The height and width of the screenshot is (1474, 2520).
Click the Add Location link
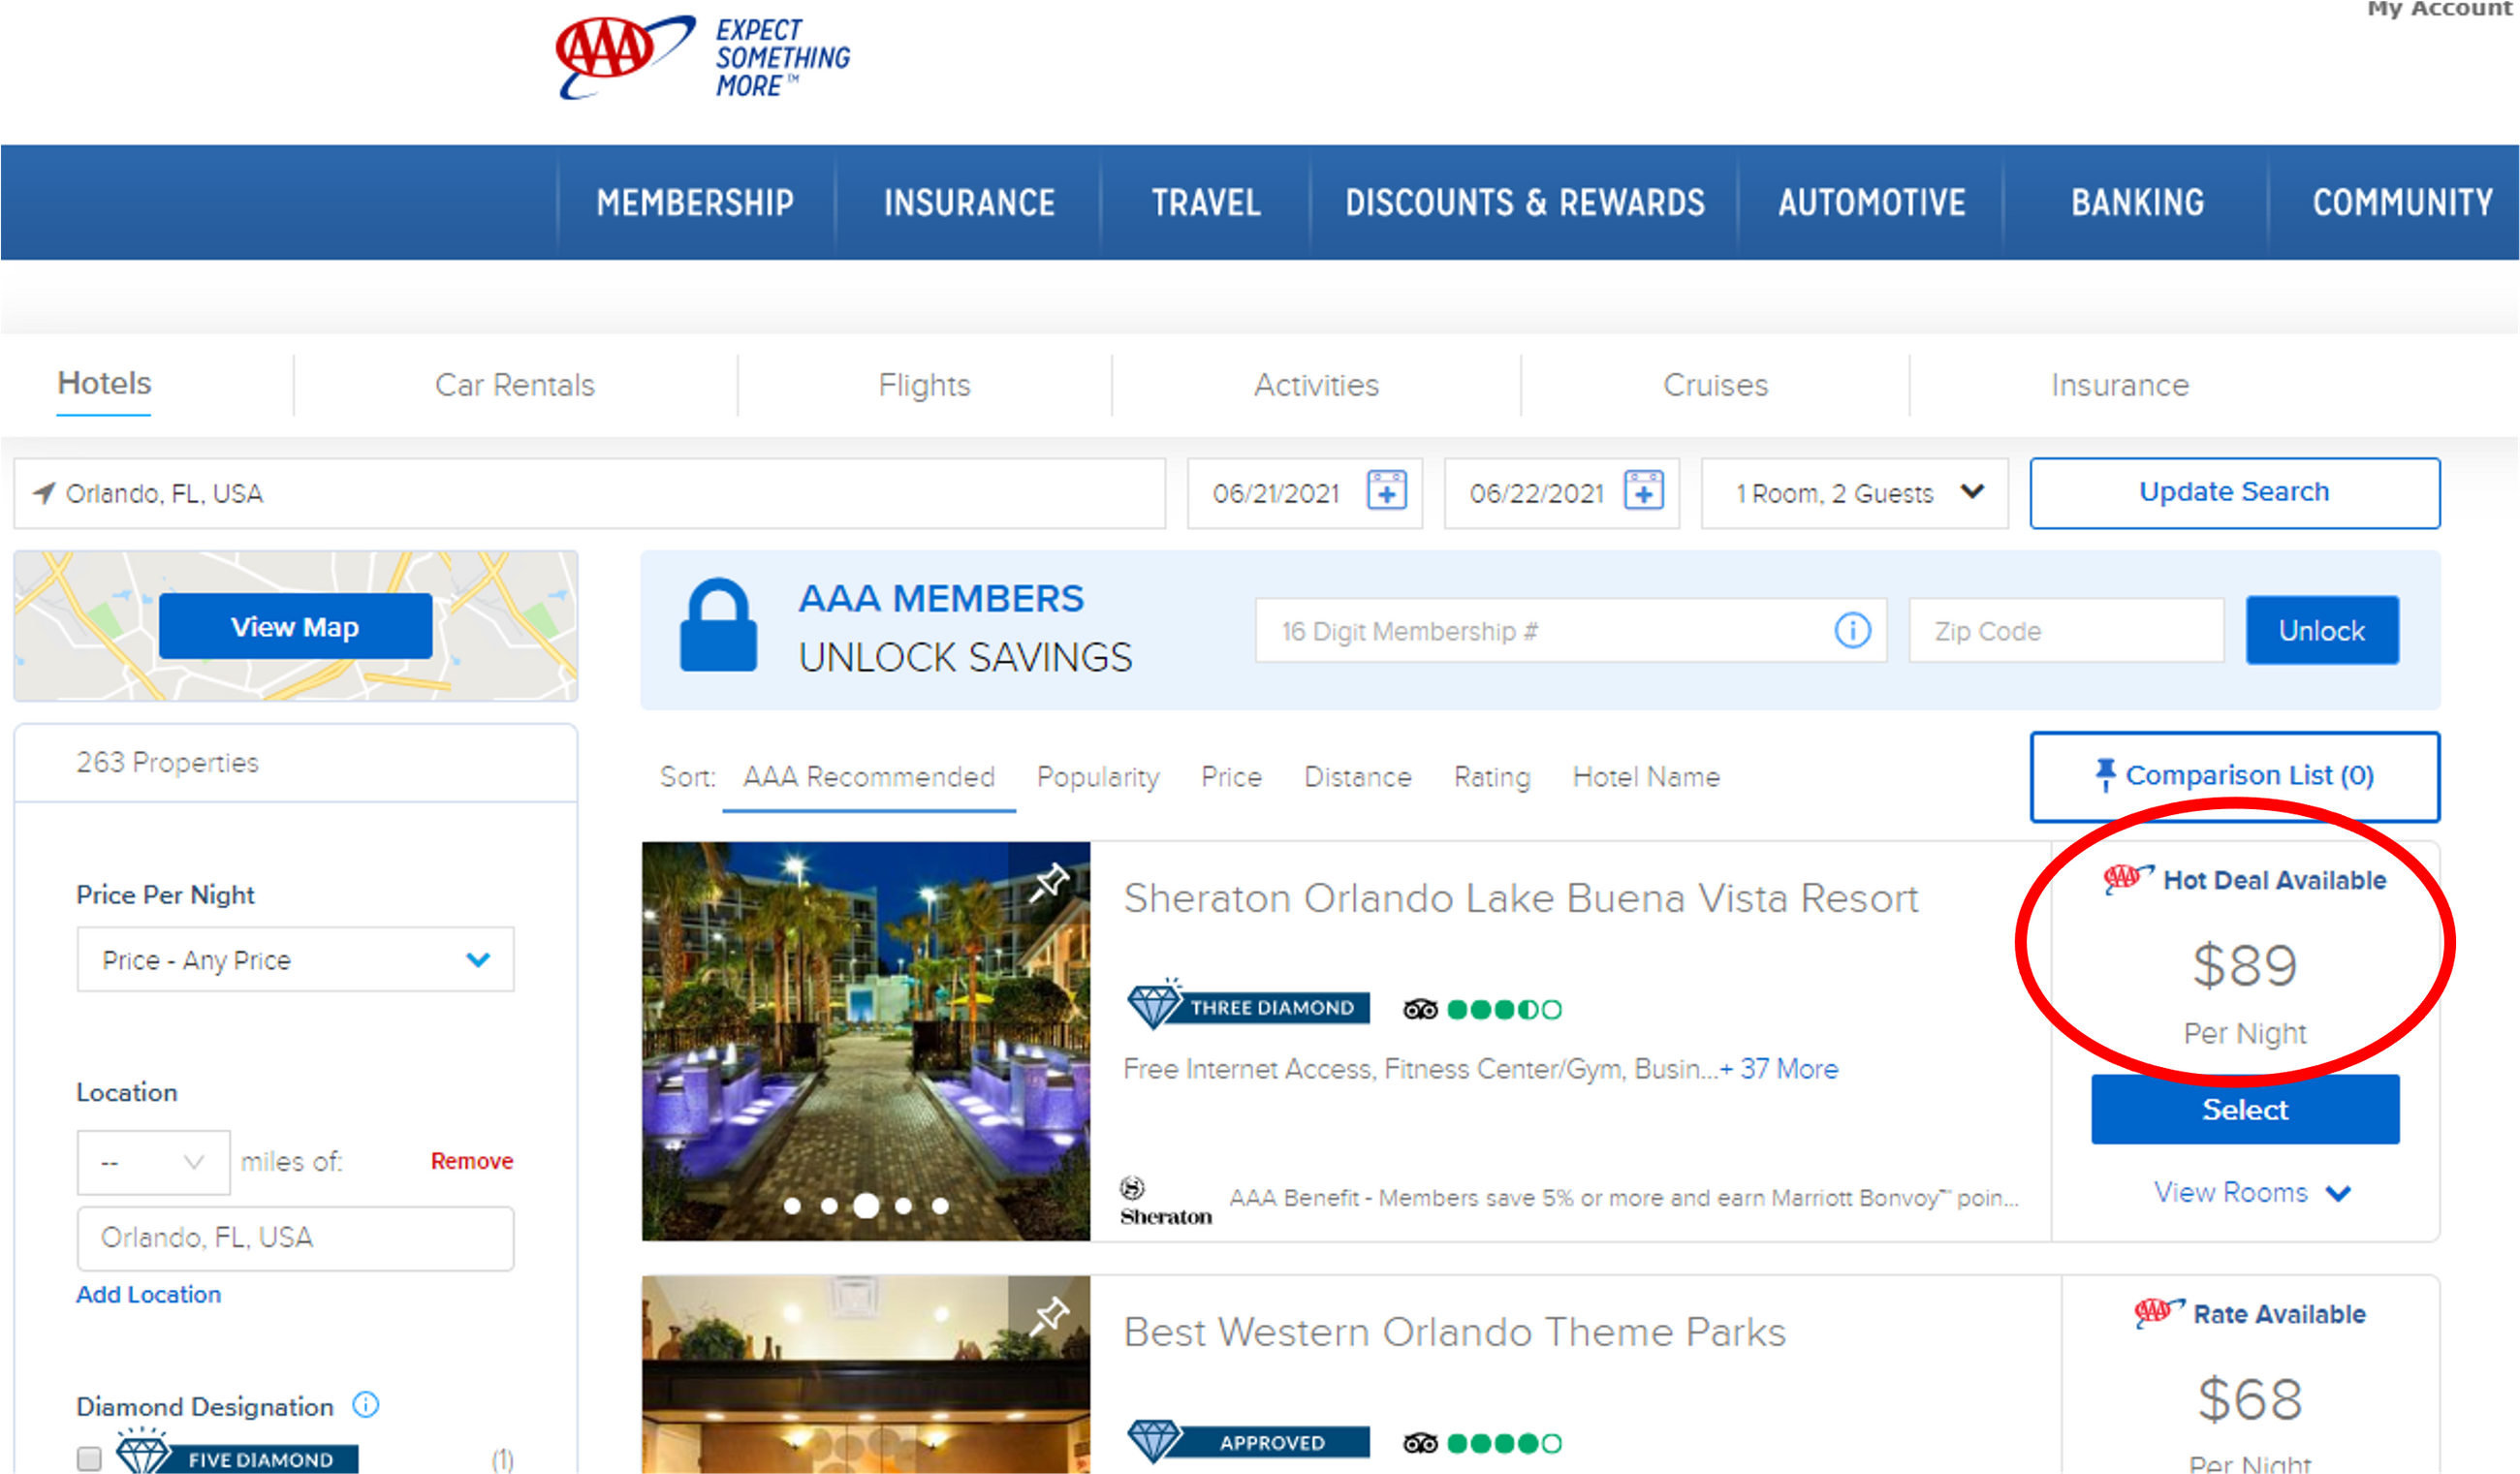pyautogui.click(x=148, y=1294)
